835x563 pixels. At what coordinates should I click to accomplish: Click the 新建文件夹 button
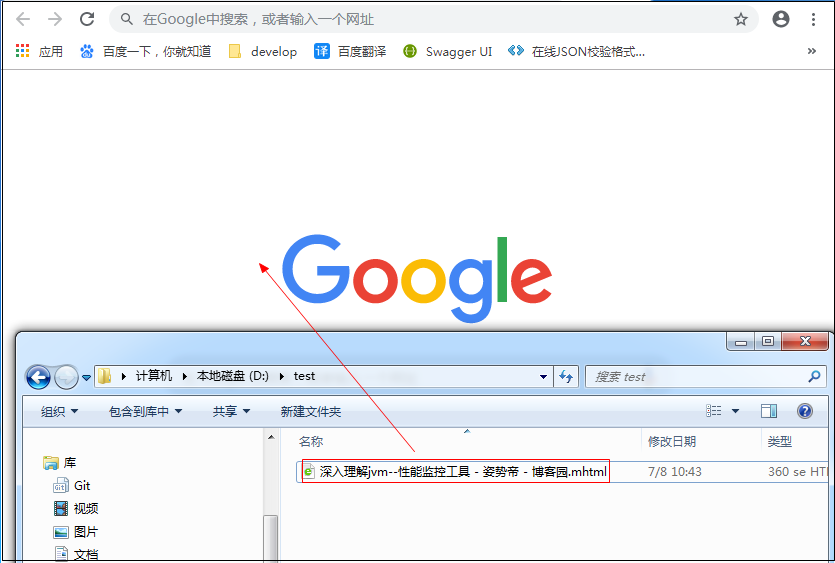311,411
